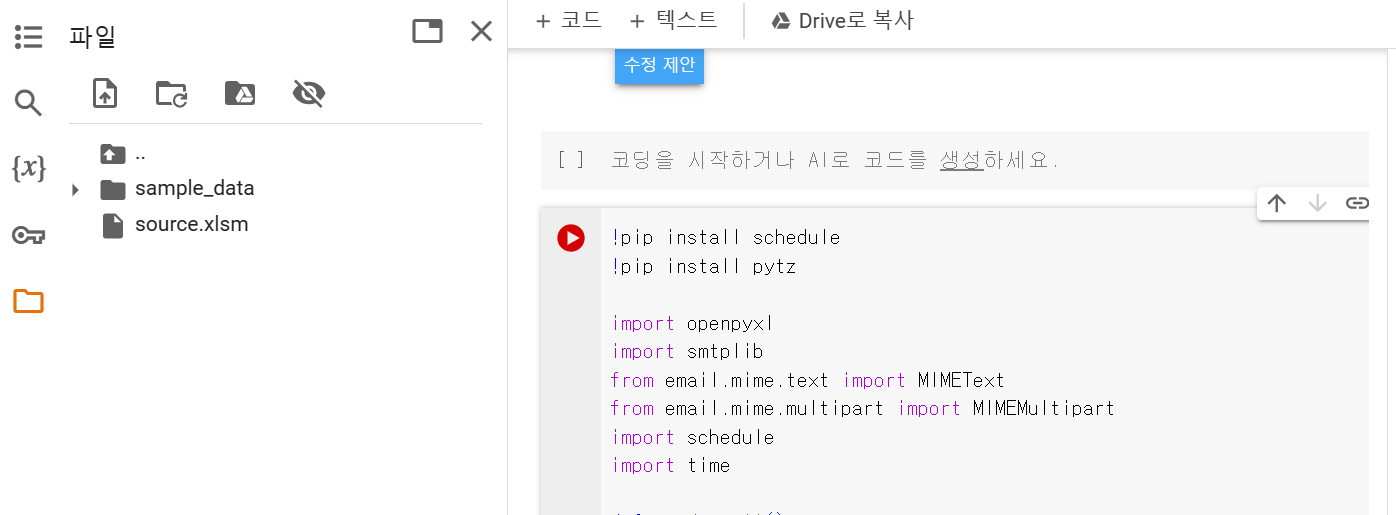Upload a file to session storage
This screenshot has height=515, width=1396.
[x=105, y=94]
